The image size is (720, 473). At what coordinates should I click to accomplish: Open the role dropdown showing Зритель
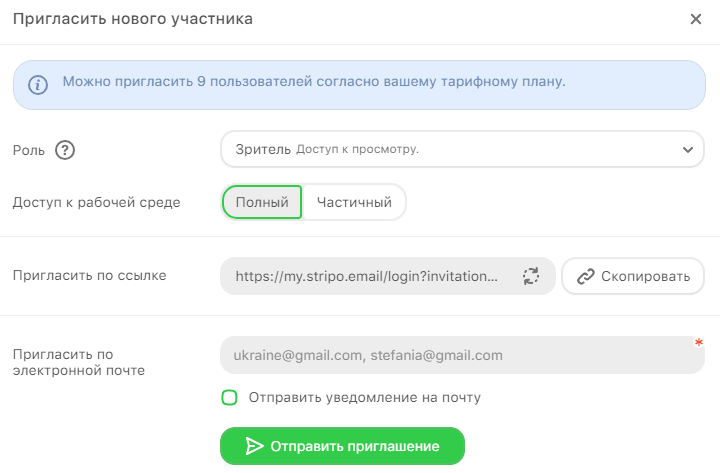point(462,149)
